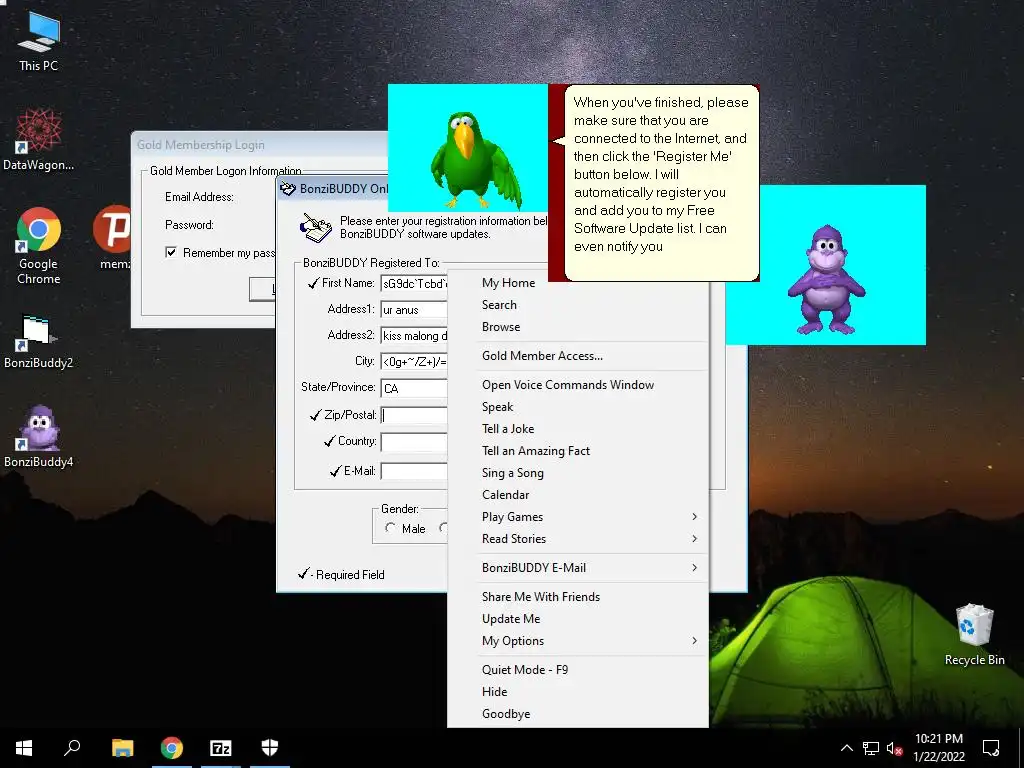Screen dimensions: 1024x768
Task: Click the Zip/Postal input field
Action: 414,415
